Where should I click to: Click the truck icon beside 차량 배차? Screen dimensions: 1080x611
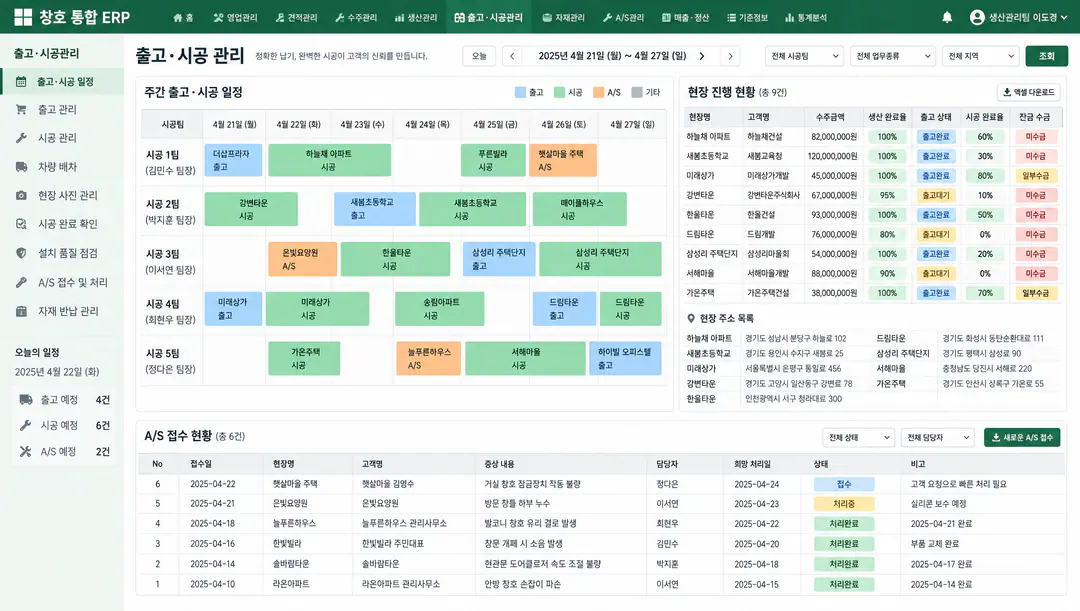pos(21,167)
